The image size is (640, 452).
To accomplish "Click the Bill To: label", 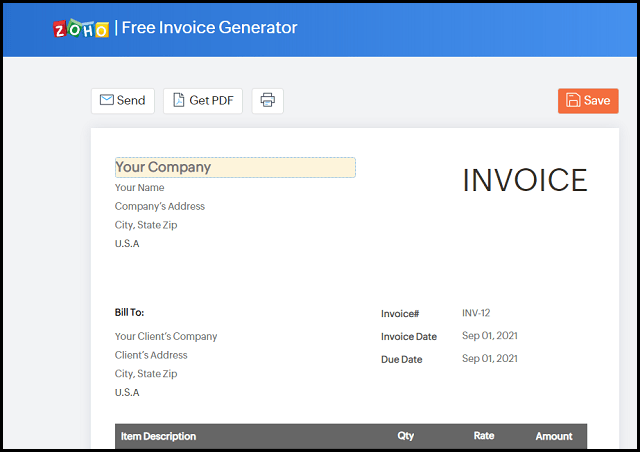I will (x=129, y=313).
